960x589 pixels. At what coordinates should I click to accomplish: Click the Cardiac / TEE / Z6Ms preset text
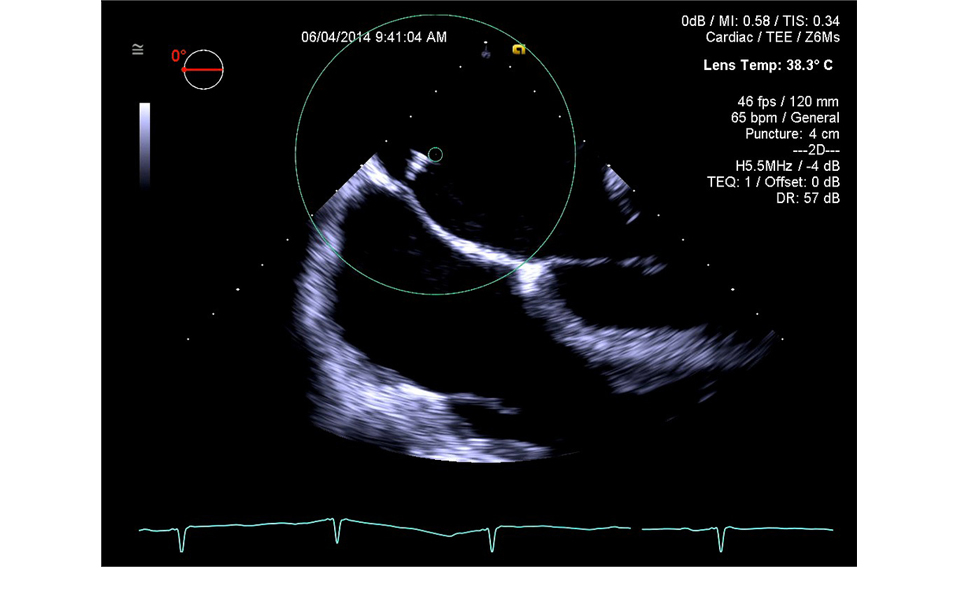[x=772, y=36]
